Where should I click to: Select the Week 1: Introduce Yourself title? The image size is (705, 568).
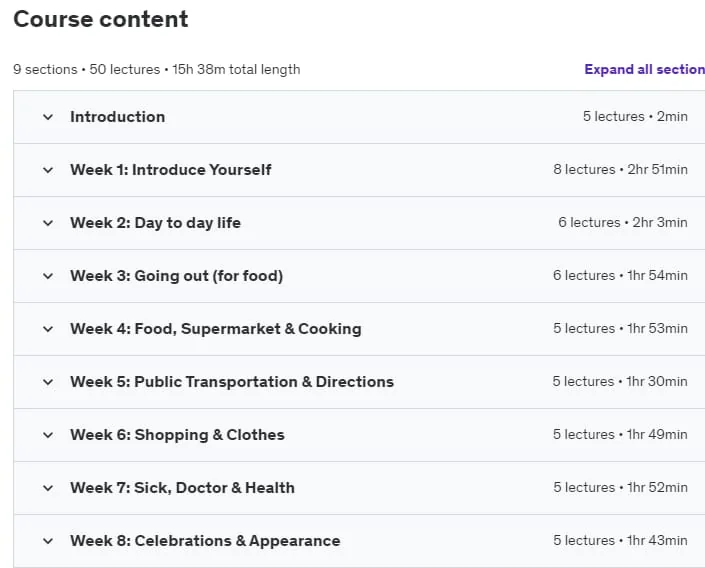(170, 170)
